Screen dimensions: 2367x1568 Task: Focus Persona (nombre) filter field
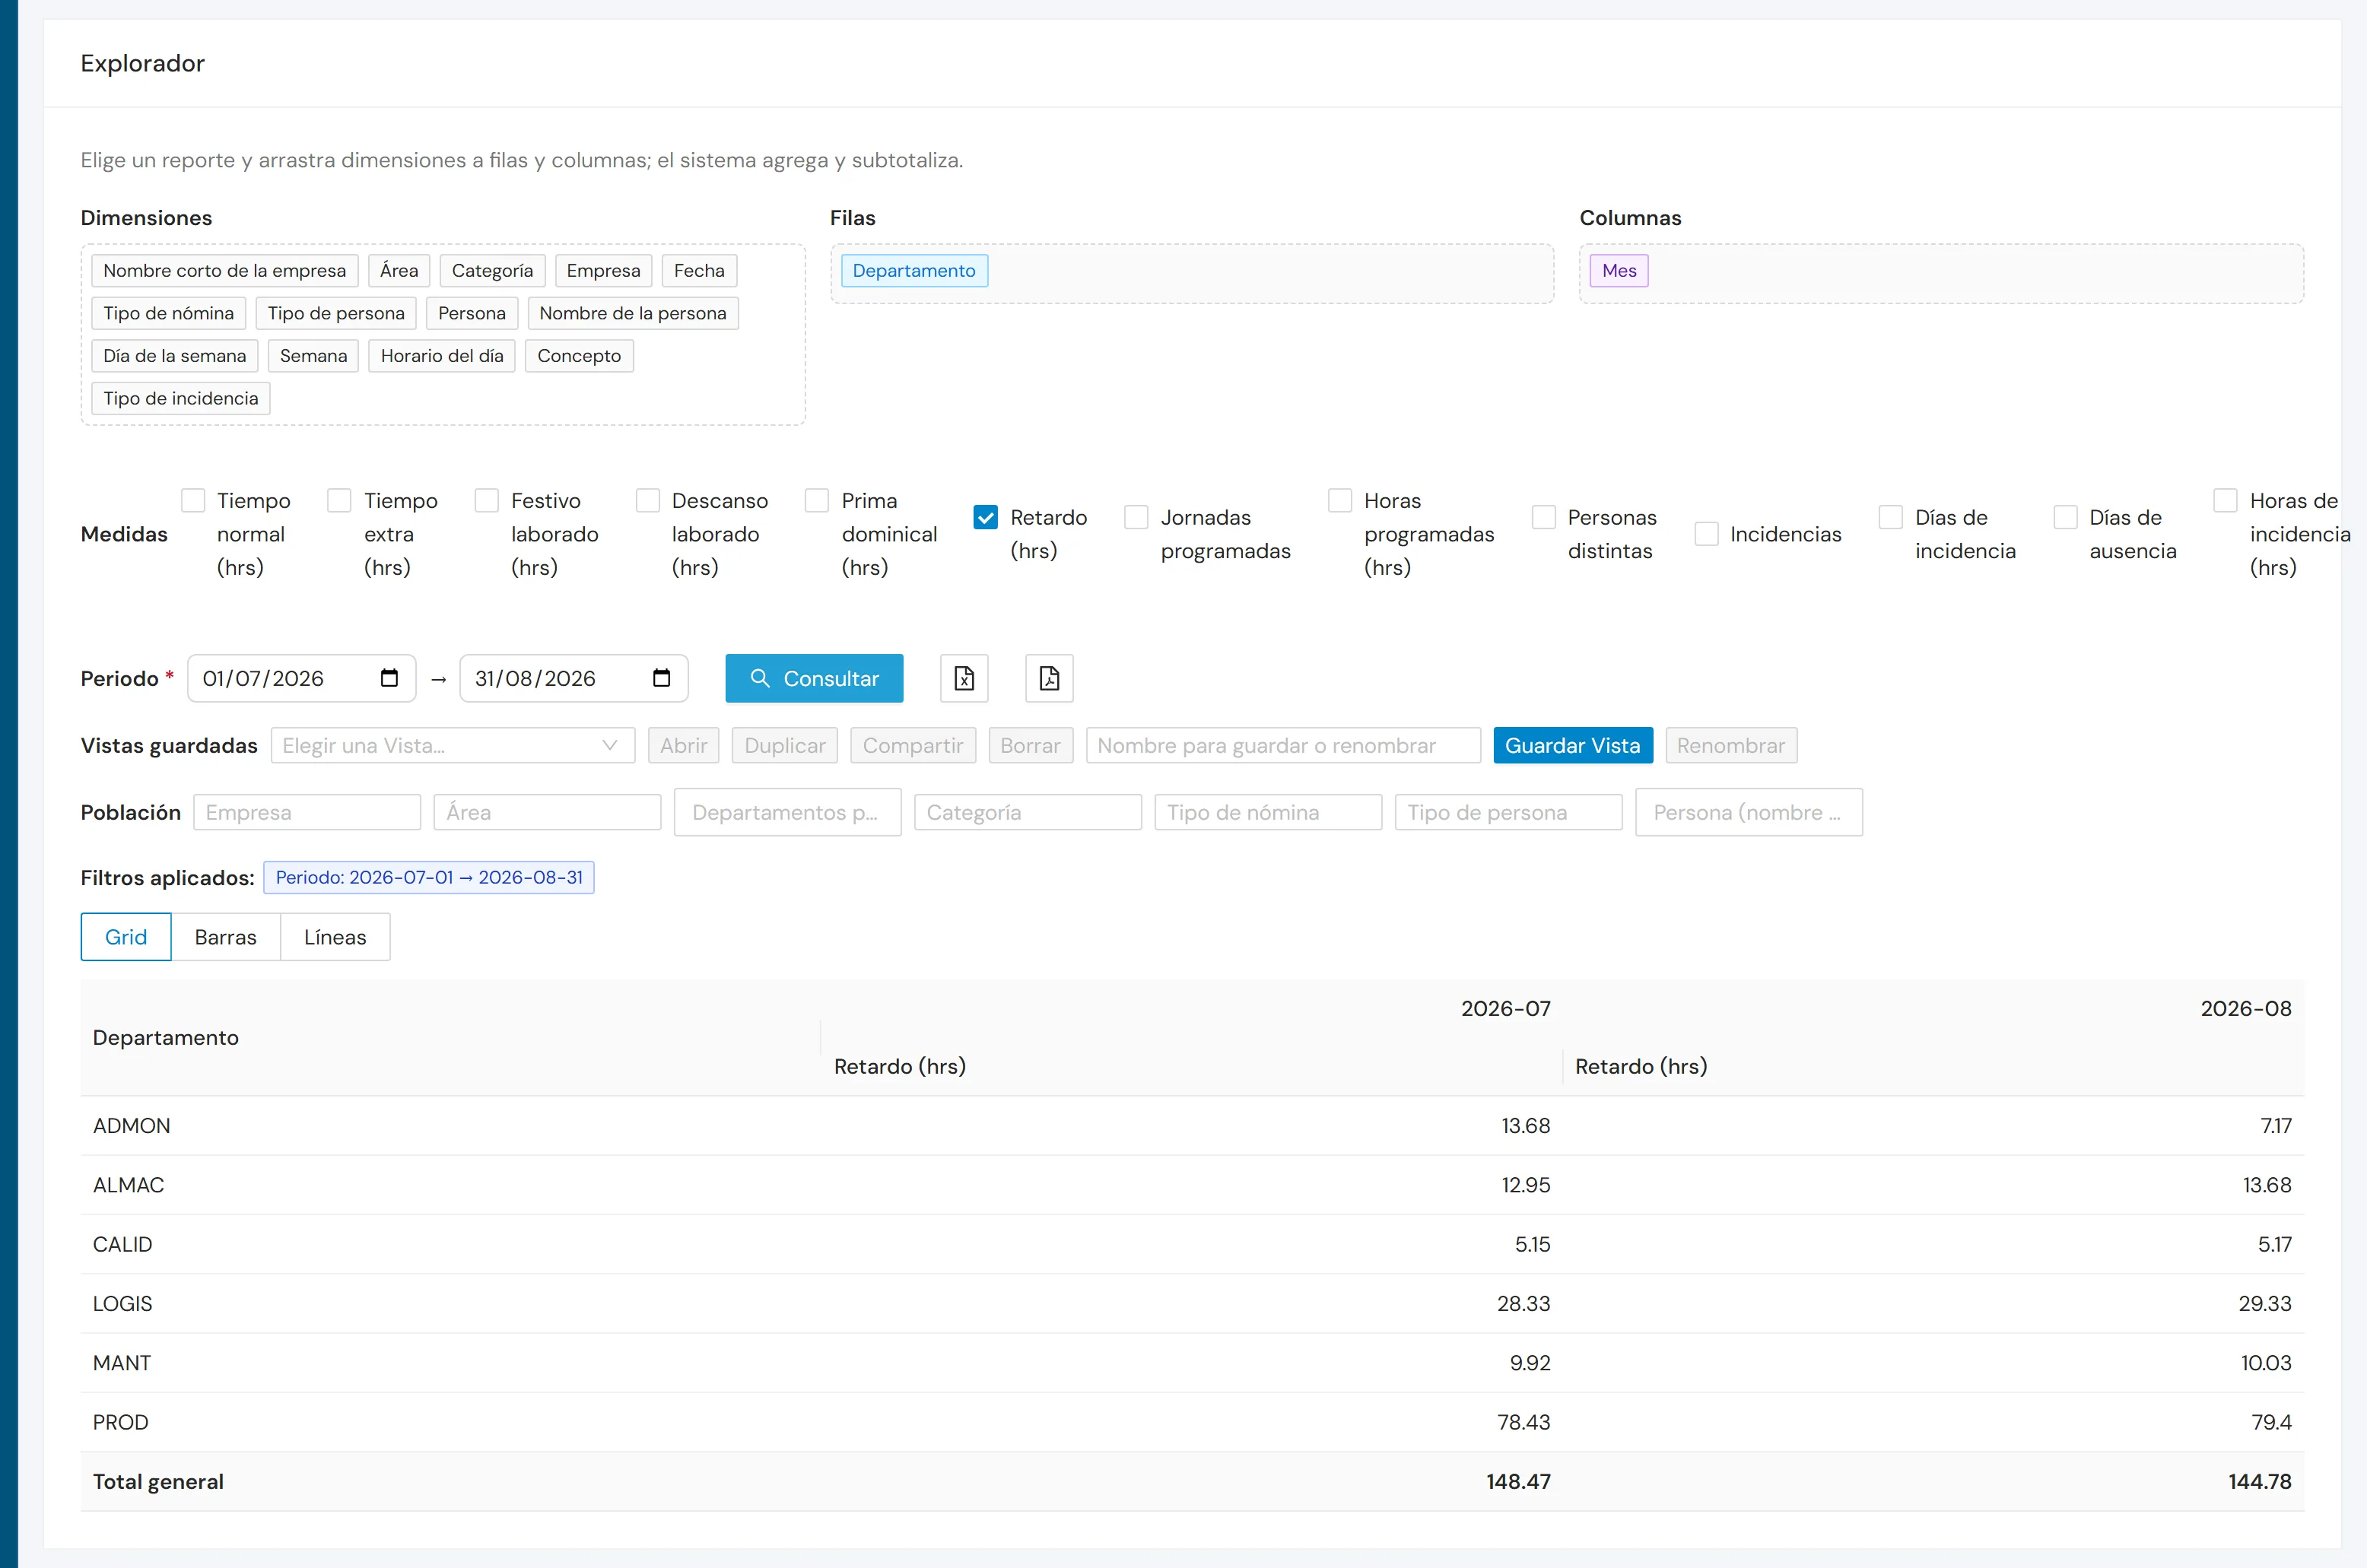pos(1749,812)
